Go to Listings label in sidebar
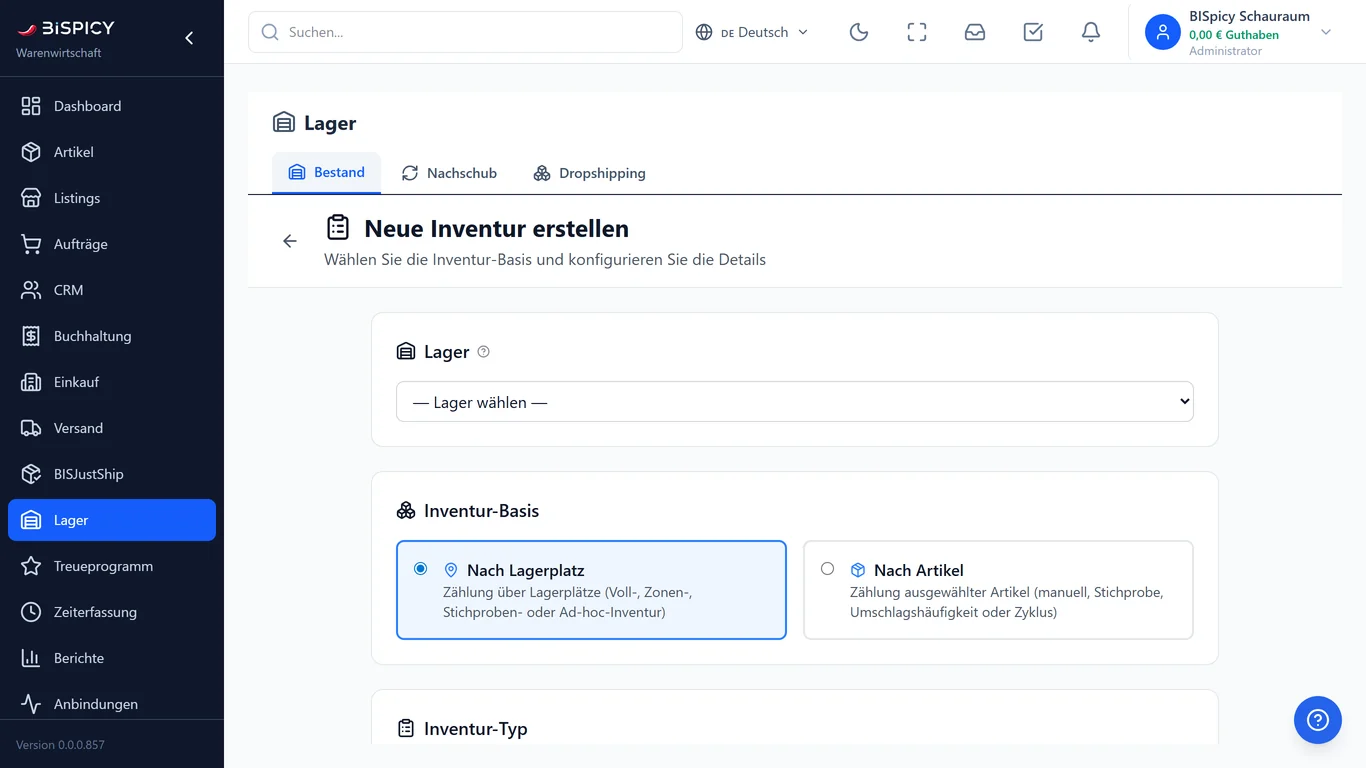1366x768 pixels. tap(77, 198)
